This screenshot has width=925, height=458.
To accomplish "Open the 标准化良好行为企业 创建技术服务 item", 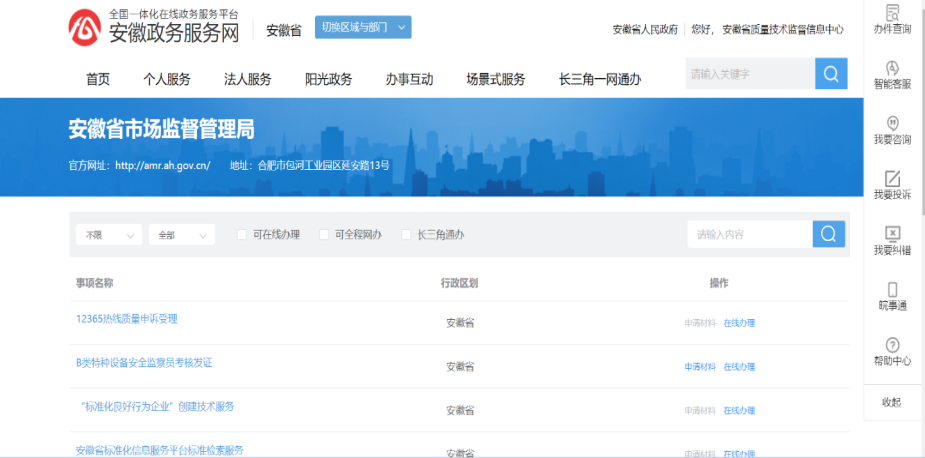I will tap(157, 407).
